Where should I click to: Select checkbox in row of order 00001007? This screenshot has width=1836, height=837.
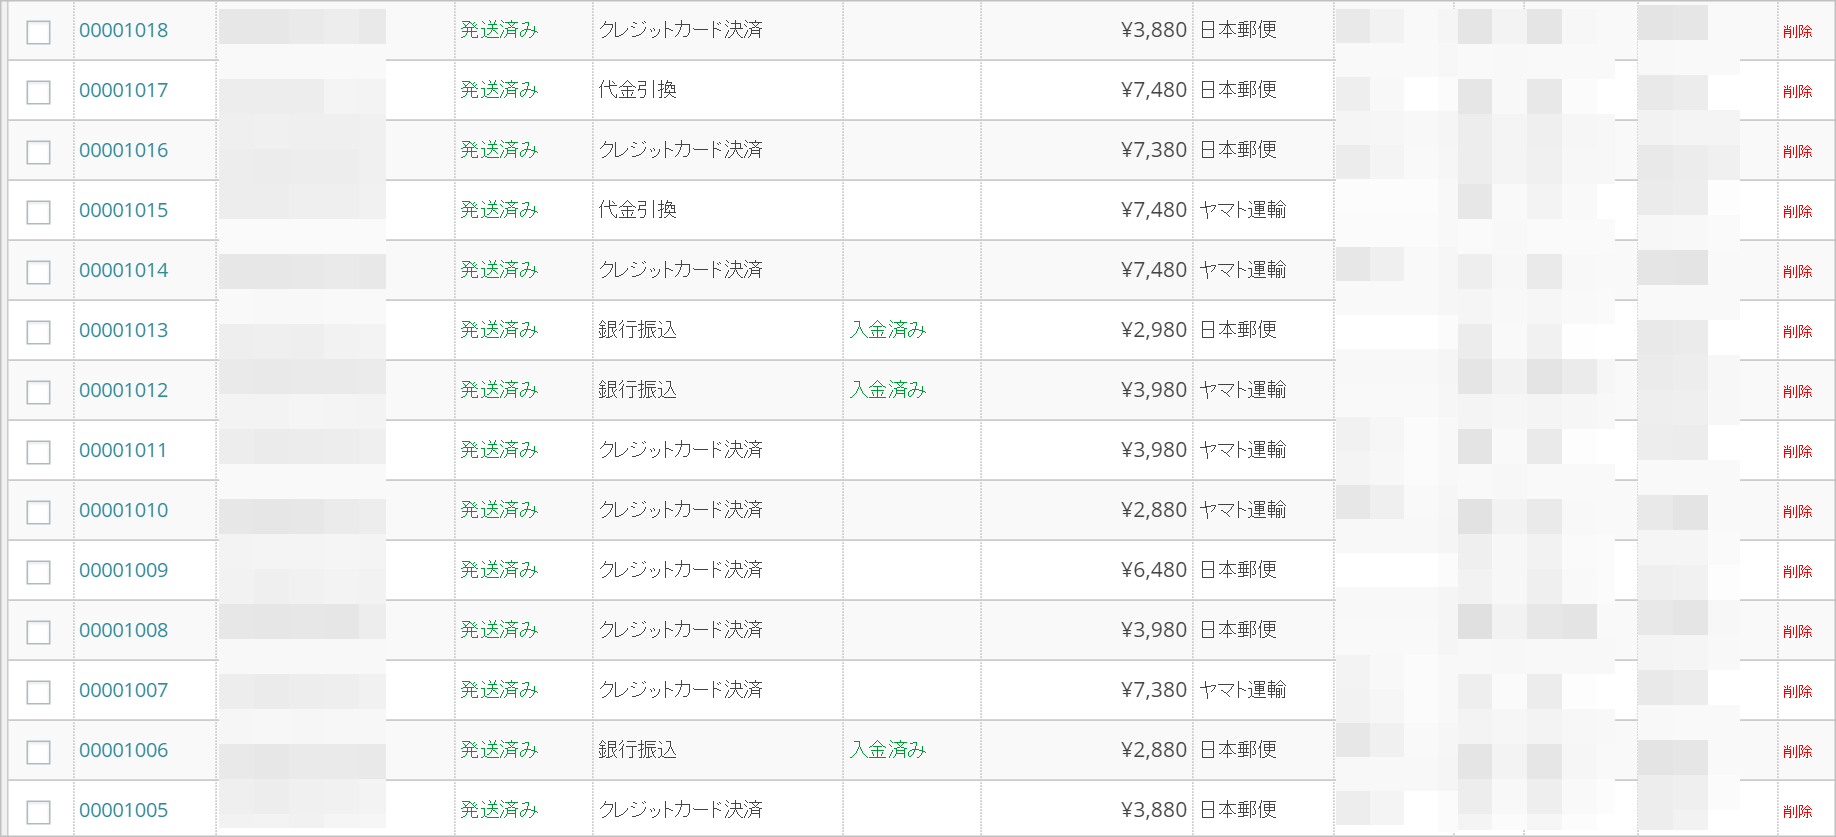point(38,692)
